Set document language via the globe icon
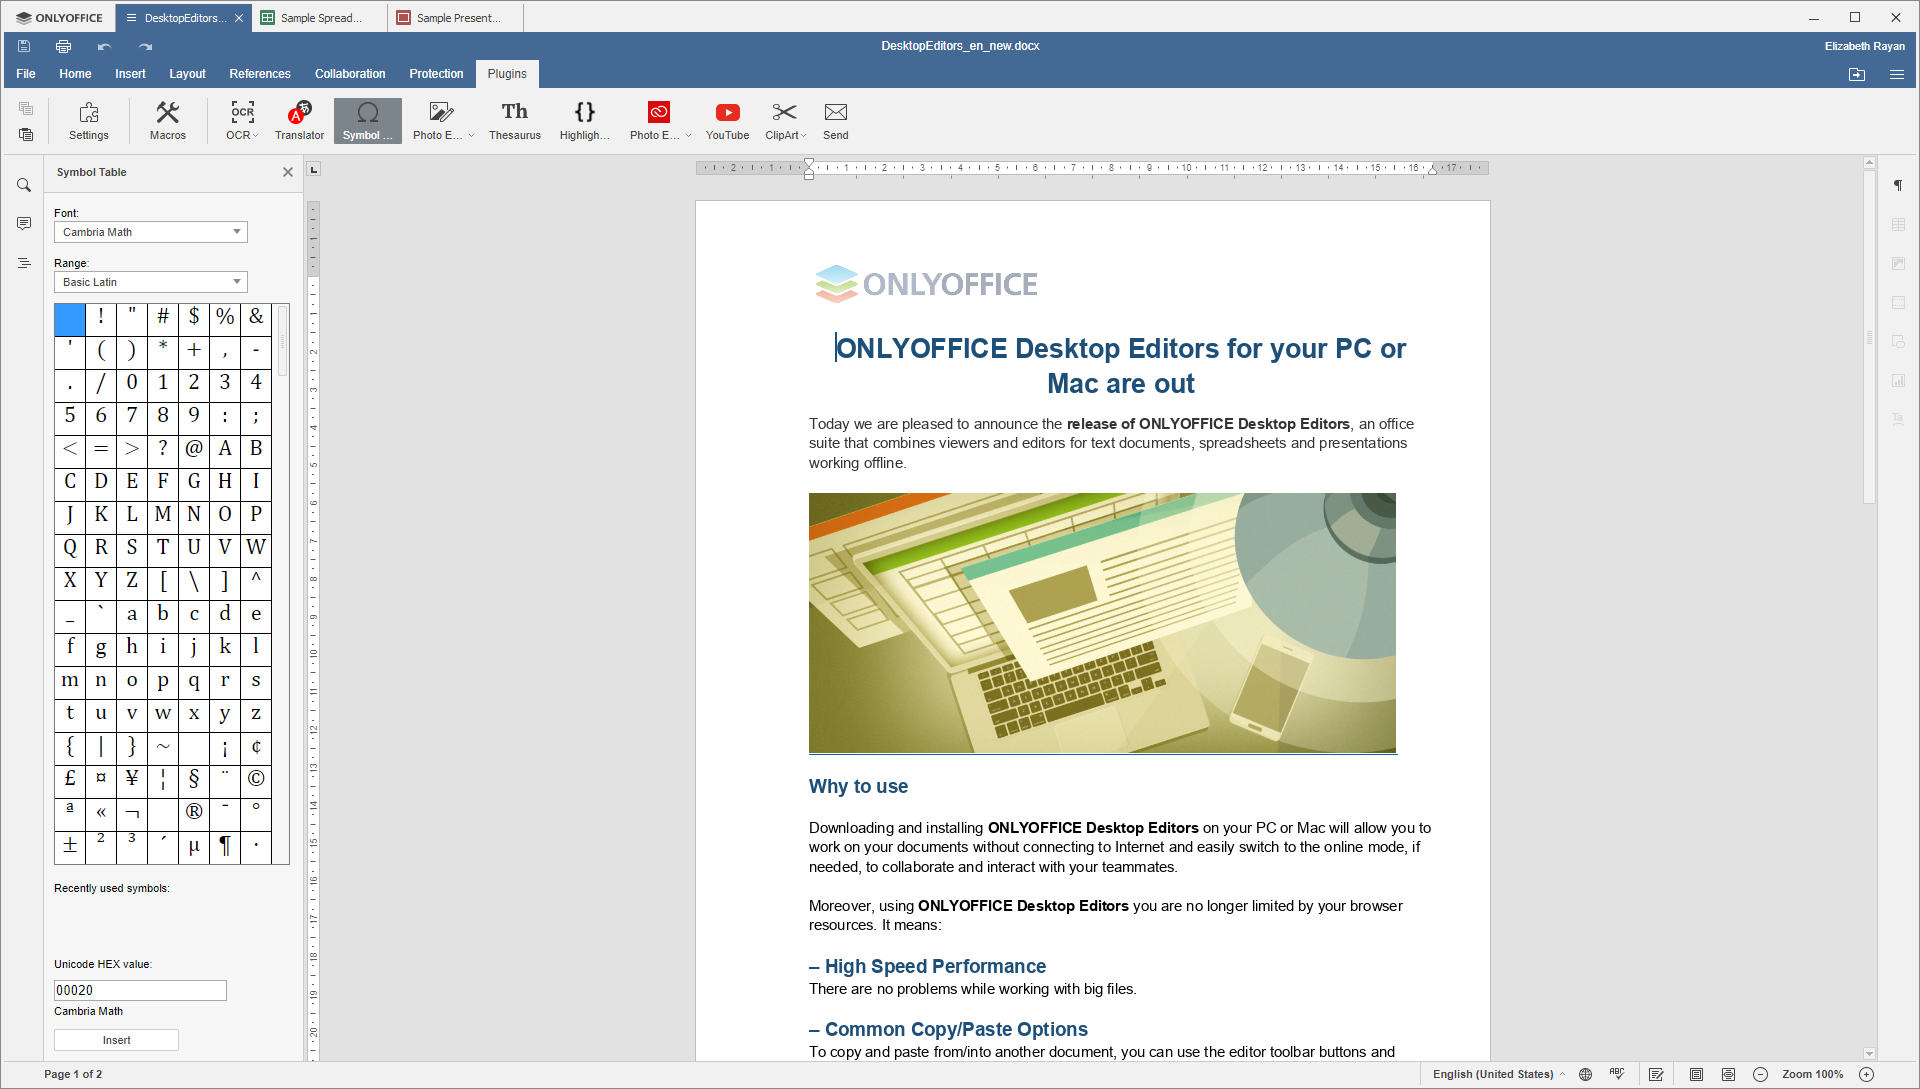 coord(1585,1074)
